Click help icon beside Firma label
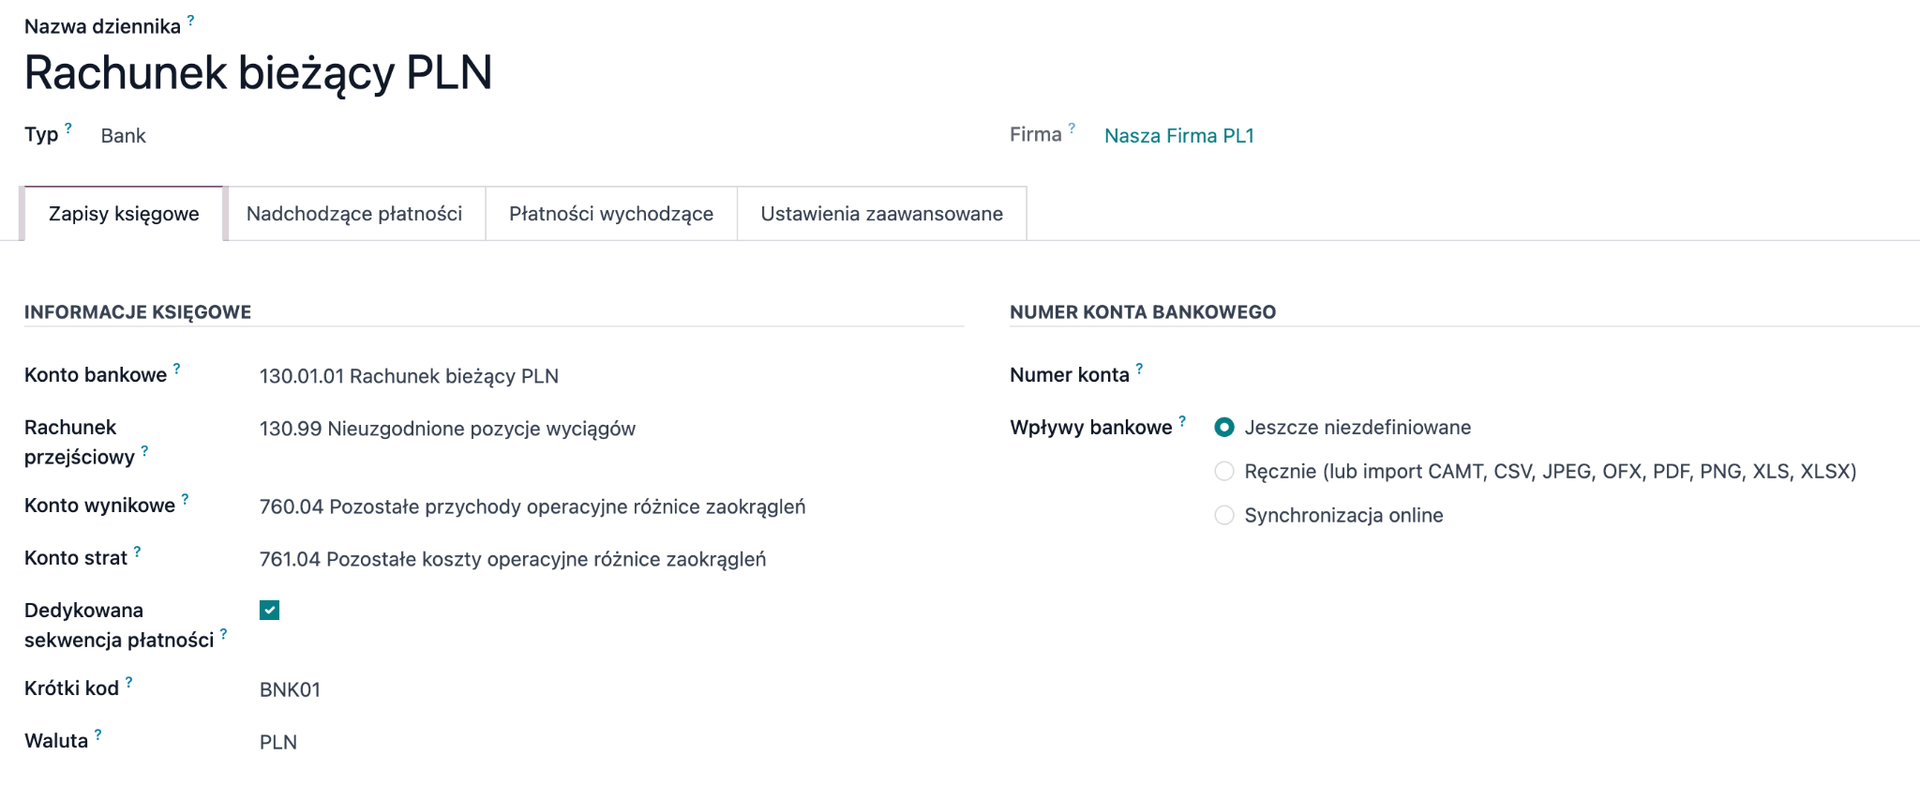The height and width of the screenshot is (786, 1920). (x=1071, y=129)
